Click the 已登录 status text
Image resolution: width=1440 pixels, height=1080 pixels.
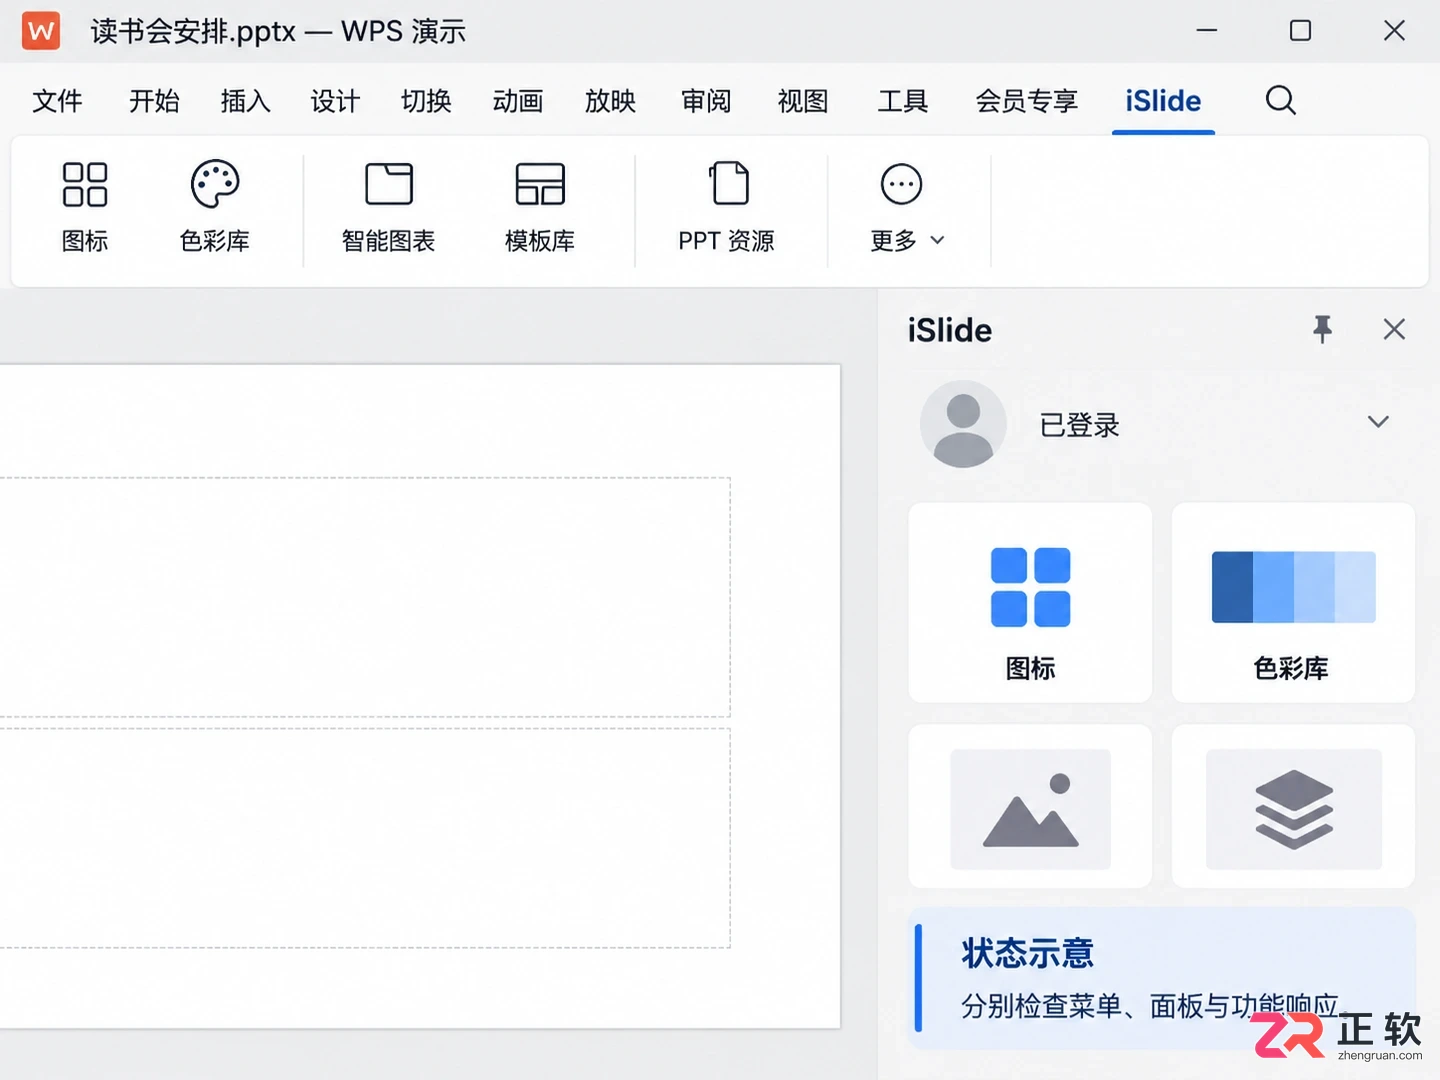(1080, 425)
